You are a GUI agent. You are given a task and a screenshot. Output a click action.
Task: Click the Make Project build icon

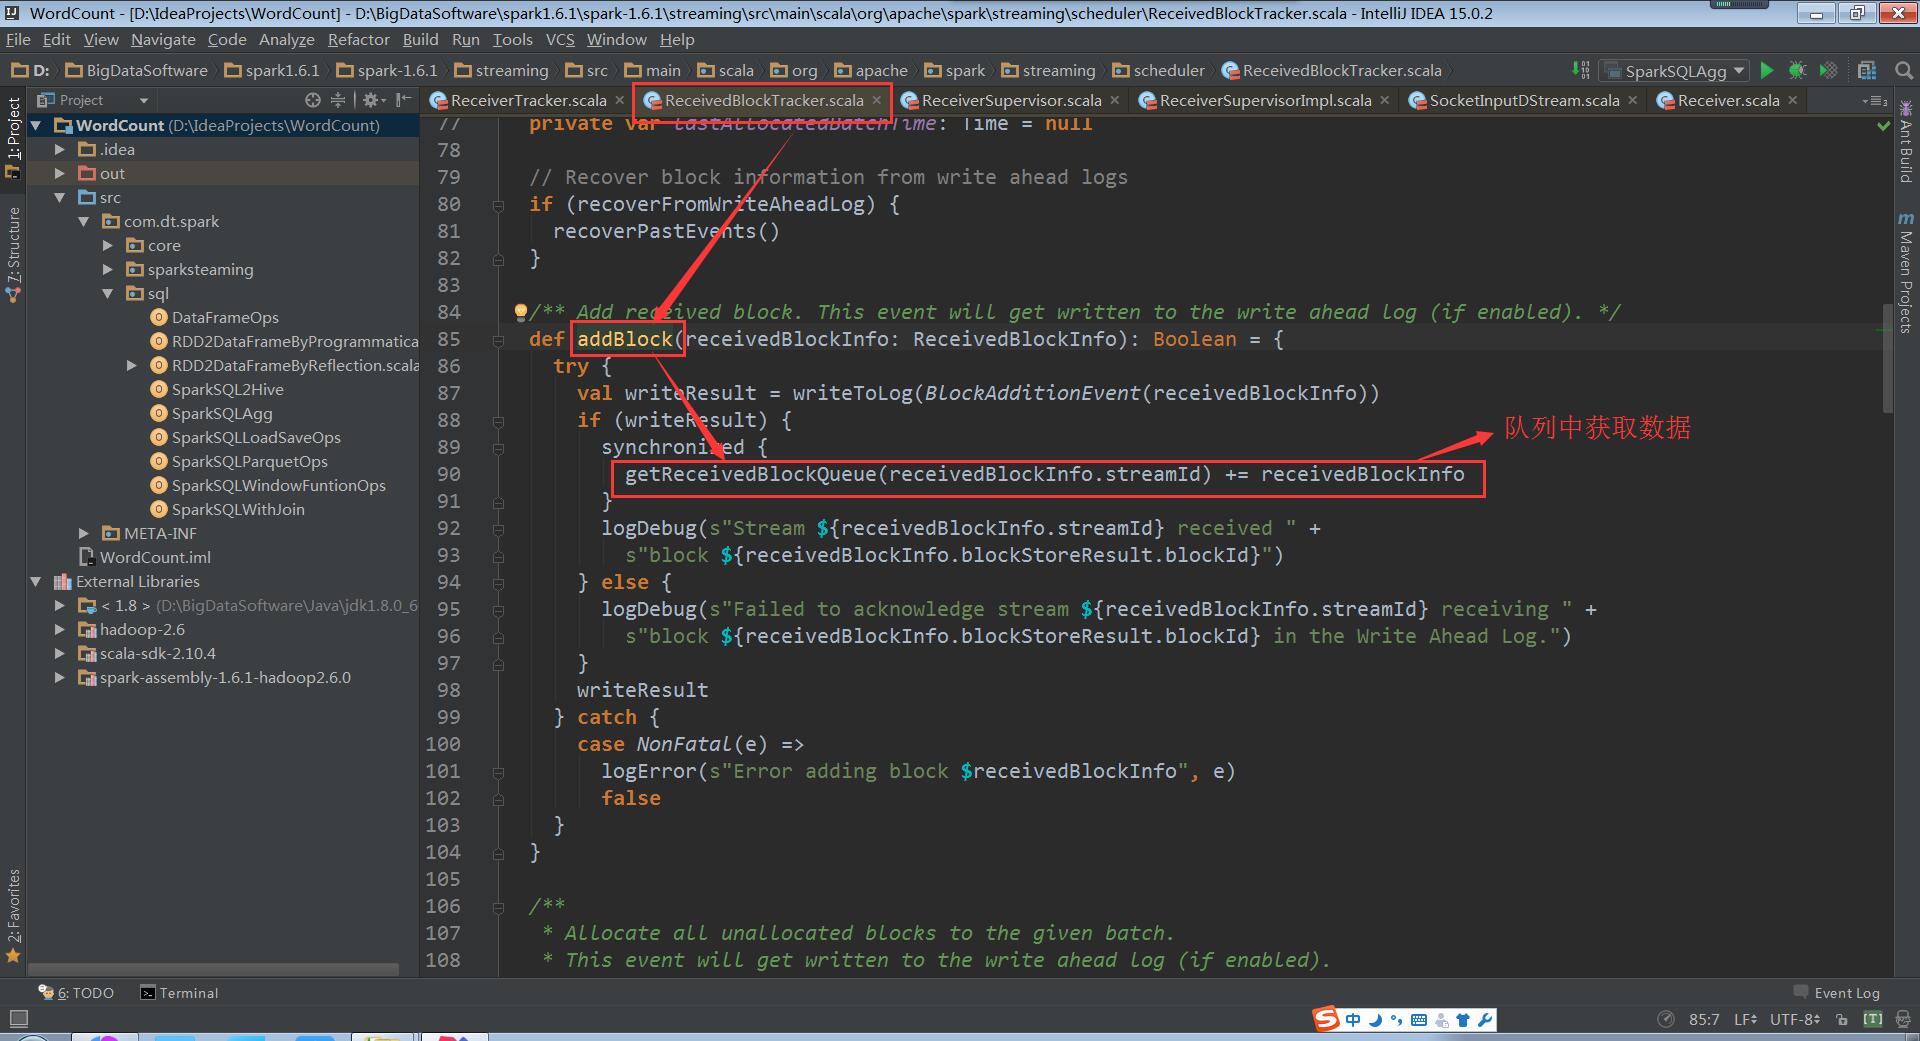tap(1580, 70)
